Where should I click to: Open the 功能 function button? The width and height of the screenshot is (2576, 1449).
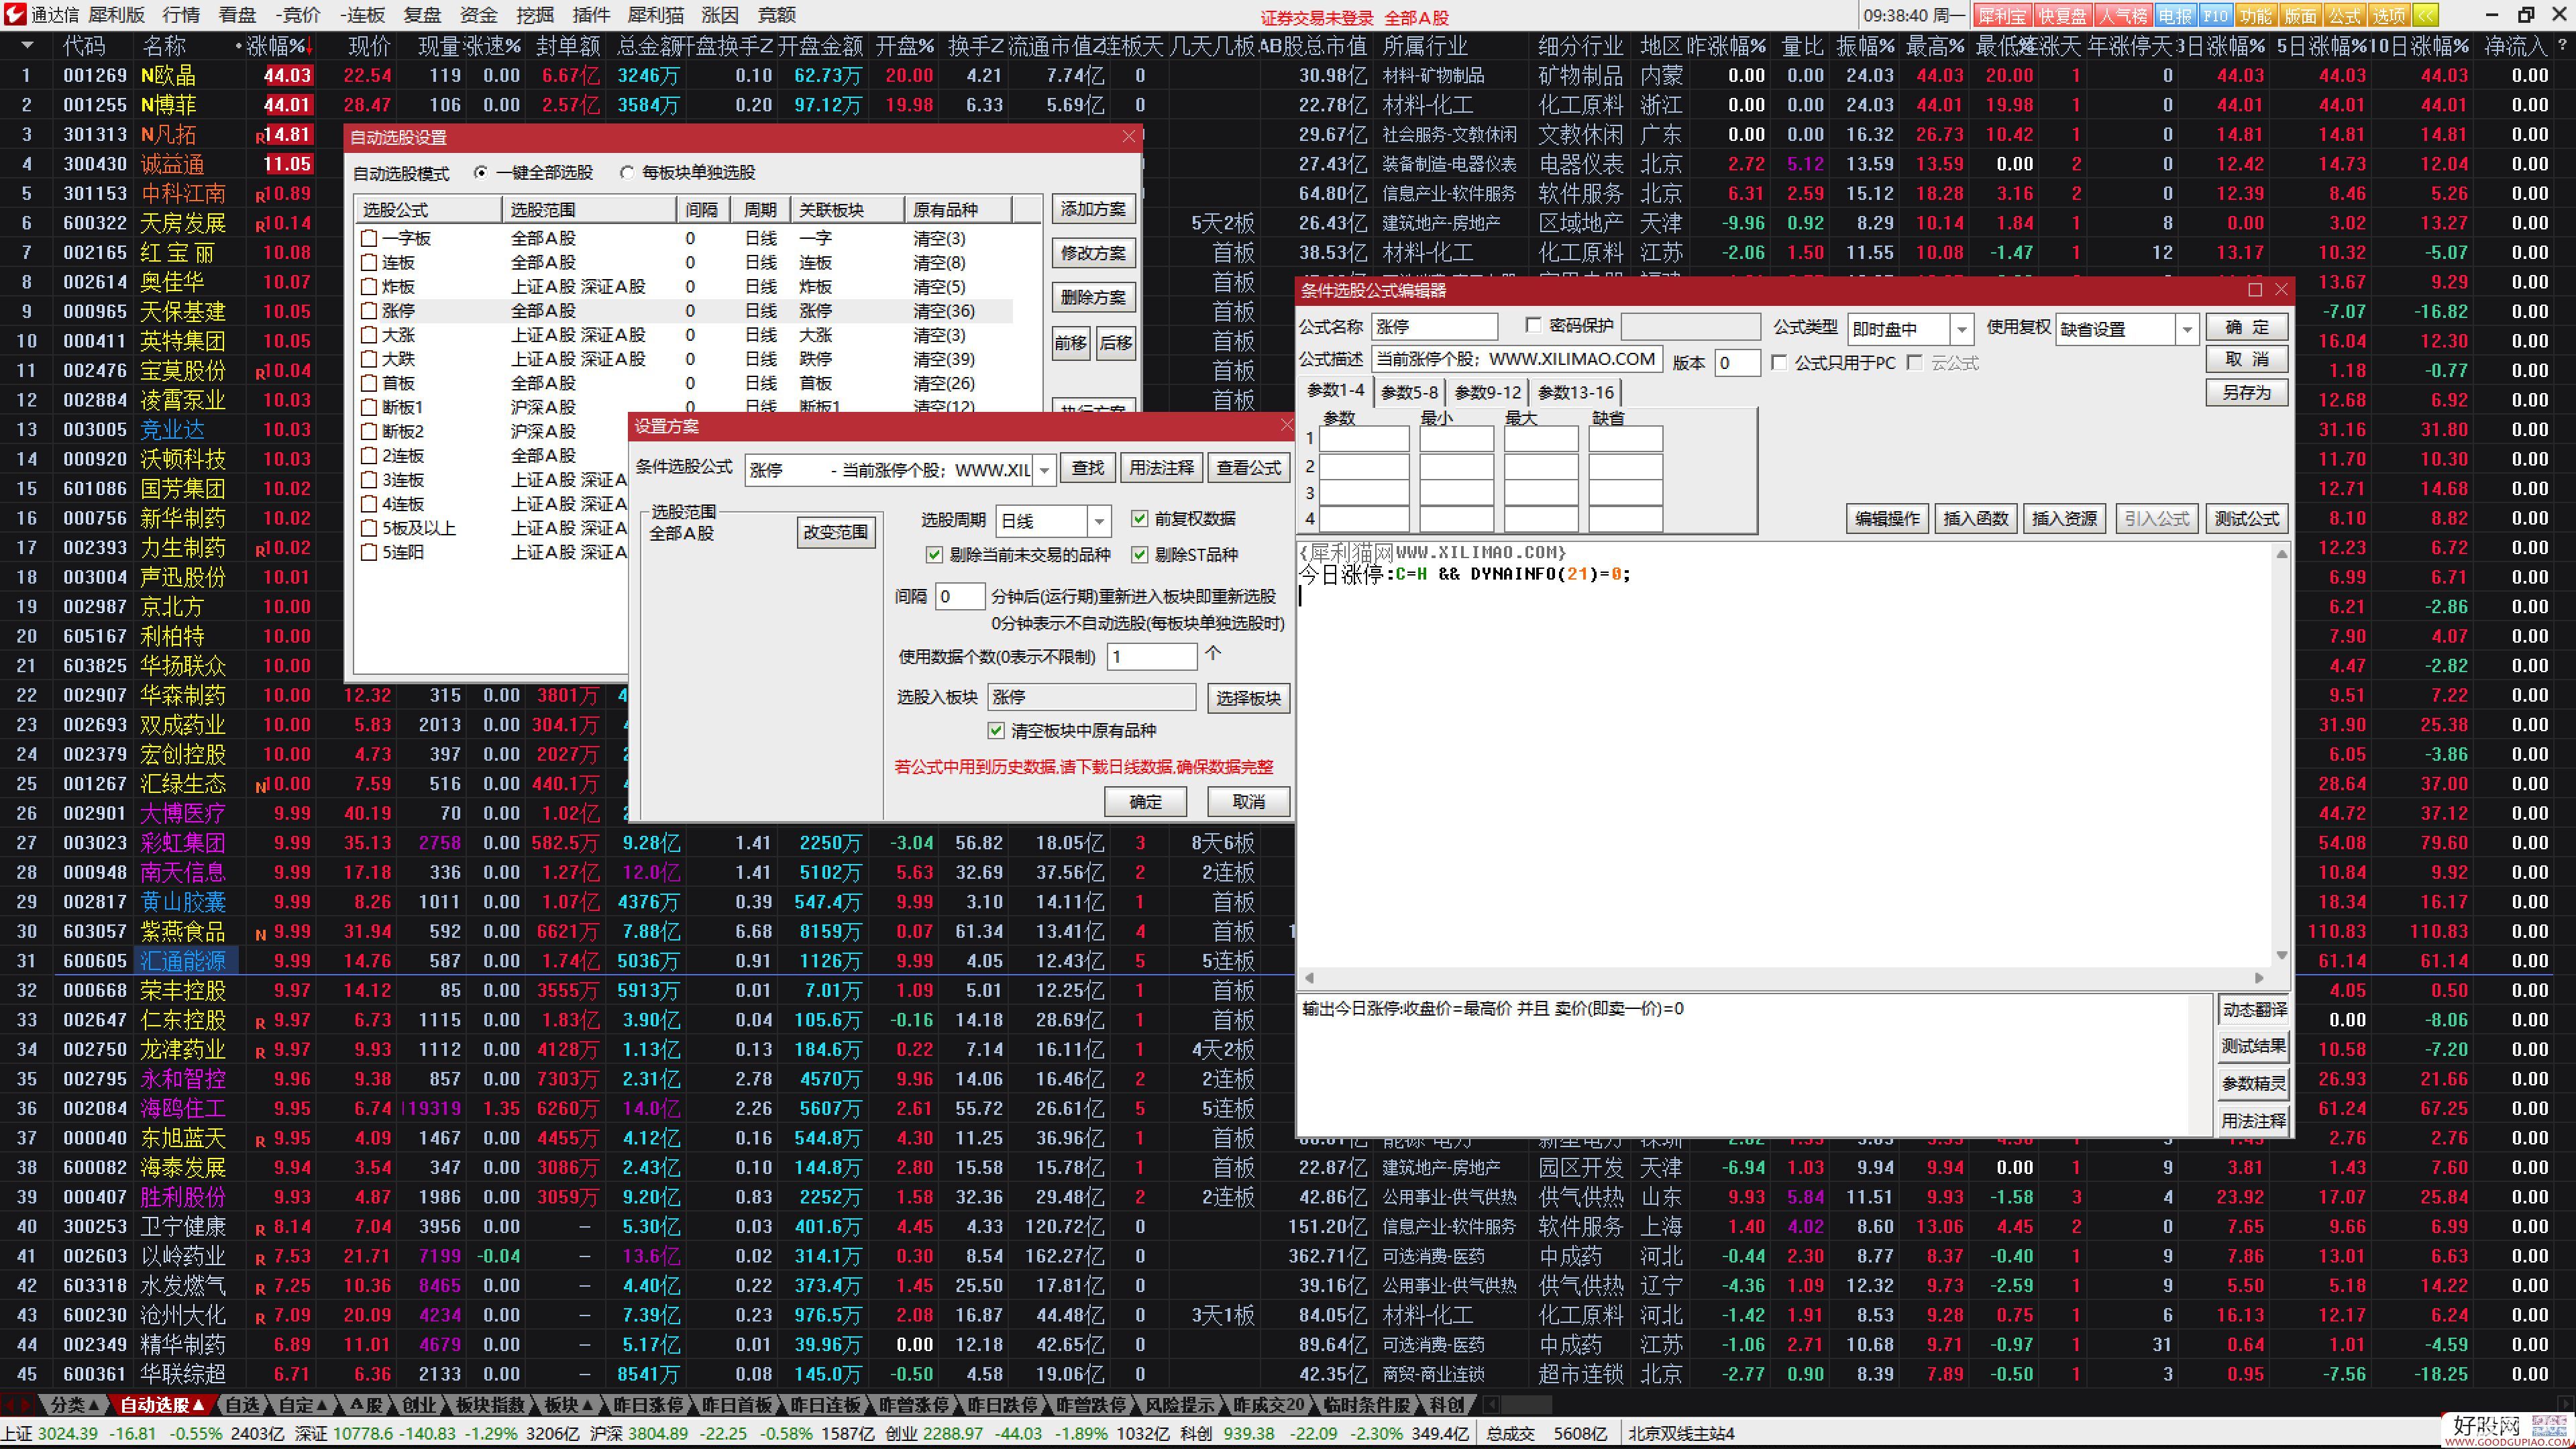tap(2256, 15)
